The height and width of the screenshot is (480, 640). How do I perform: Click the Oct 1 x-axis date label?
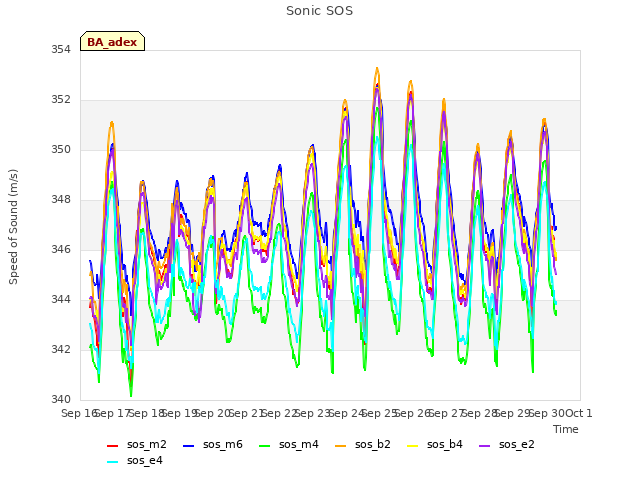578,413
